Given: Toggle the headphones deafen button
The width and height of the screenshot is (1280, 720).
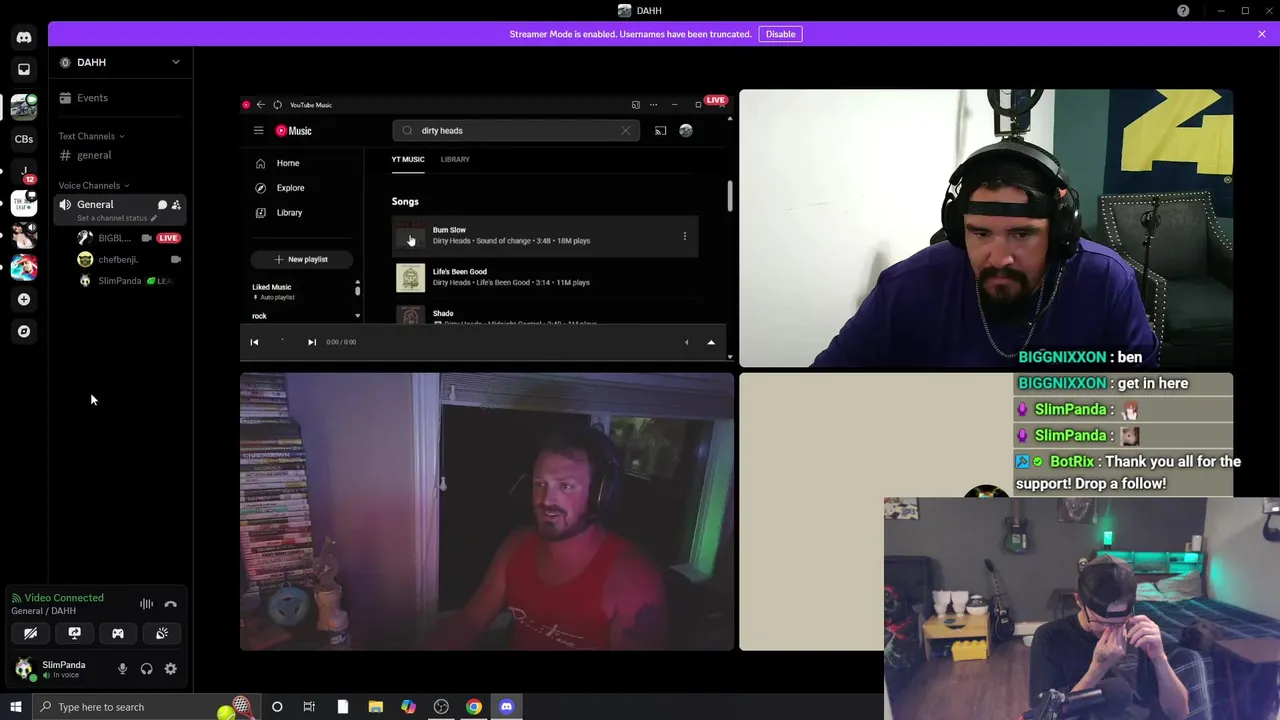Looking at the screenshot, I should pos(146,669).
